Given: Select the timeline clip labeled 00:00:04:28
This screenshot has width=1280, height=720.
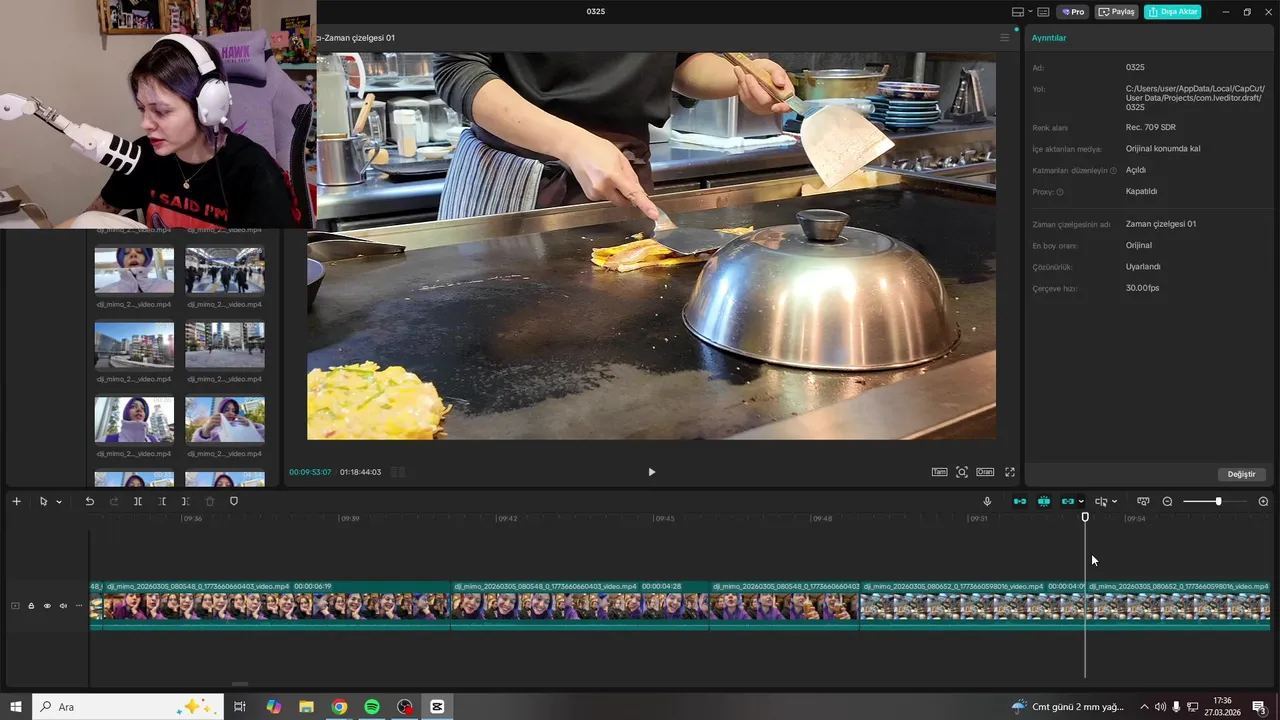Looking at the screenshot, I should coord(580,606).
